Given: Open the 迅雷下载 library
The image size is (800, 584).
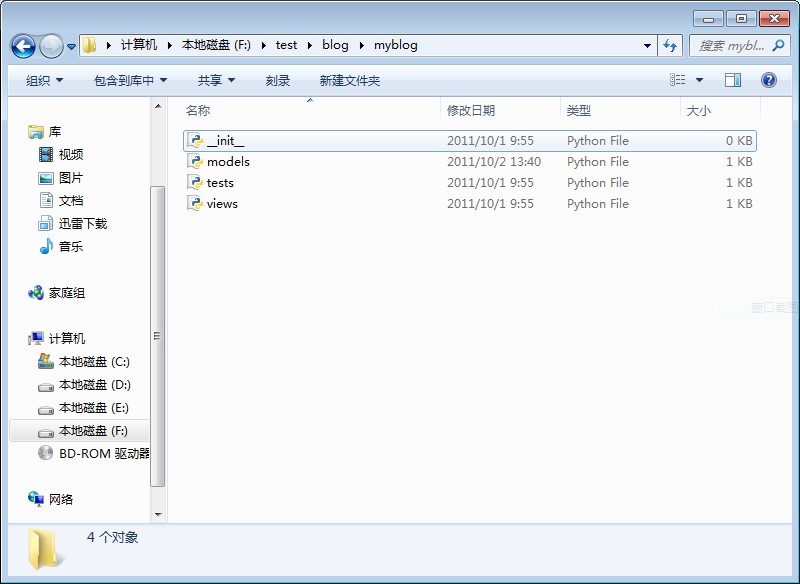Looking at the screenshot, I should click(73, 223).
